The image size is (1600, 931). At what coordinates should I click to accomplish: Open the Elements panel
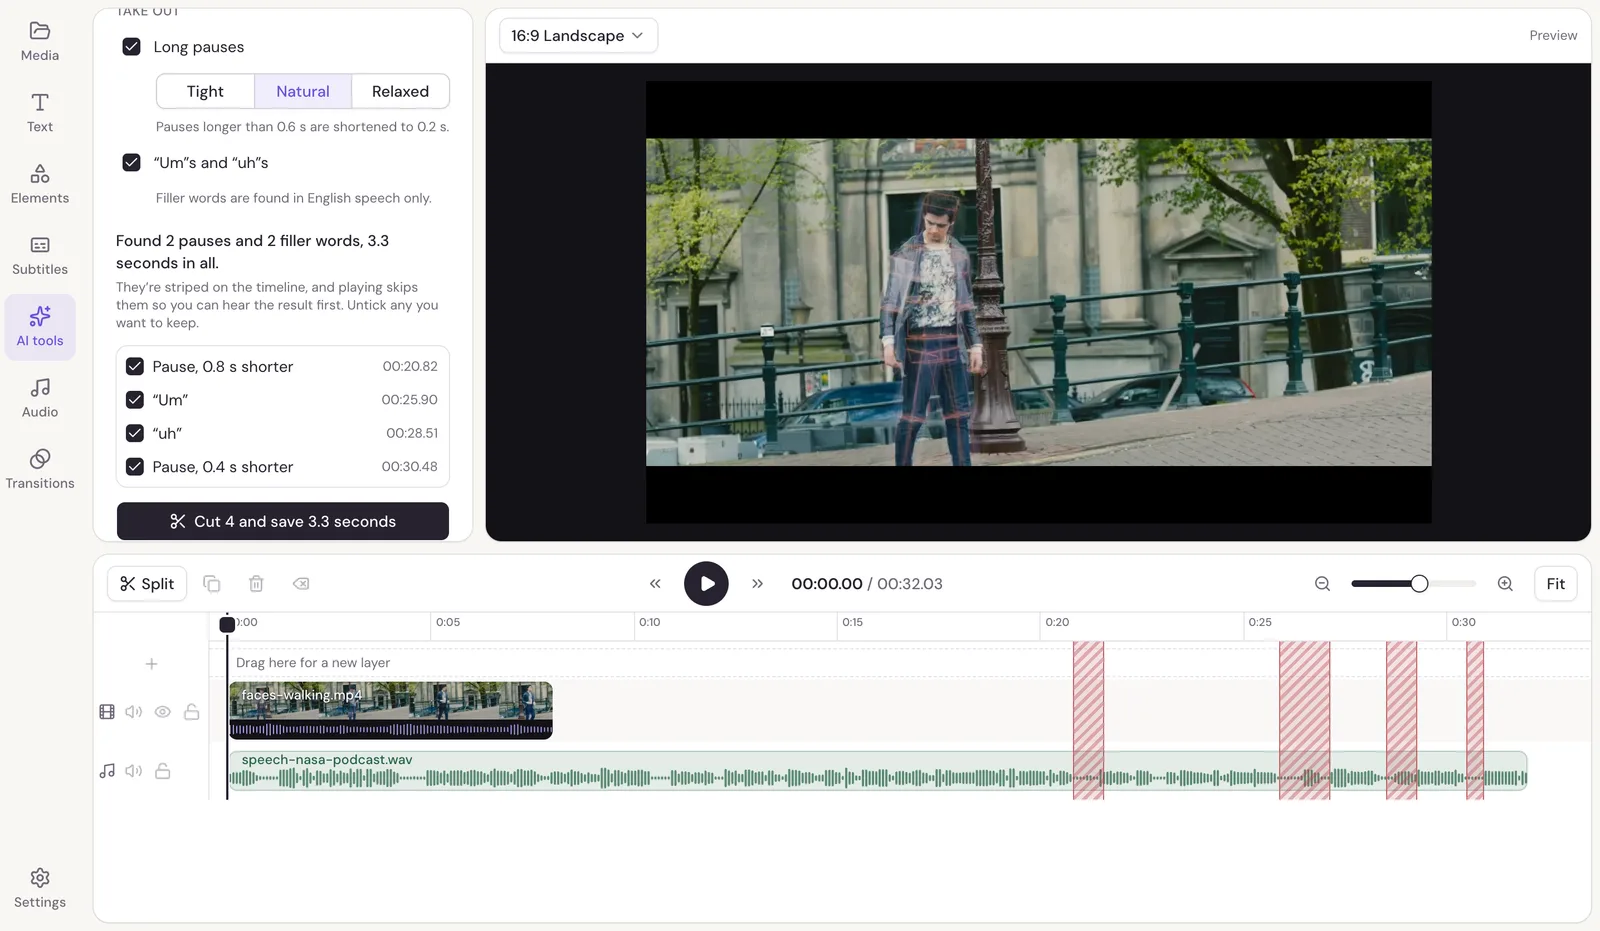[40, 185]
